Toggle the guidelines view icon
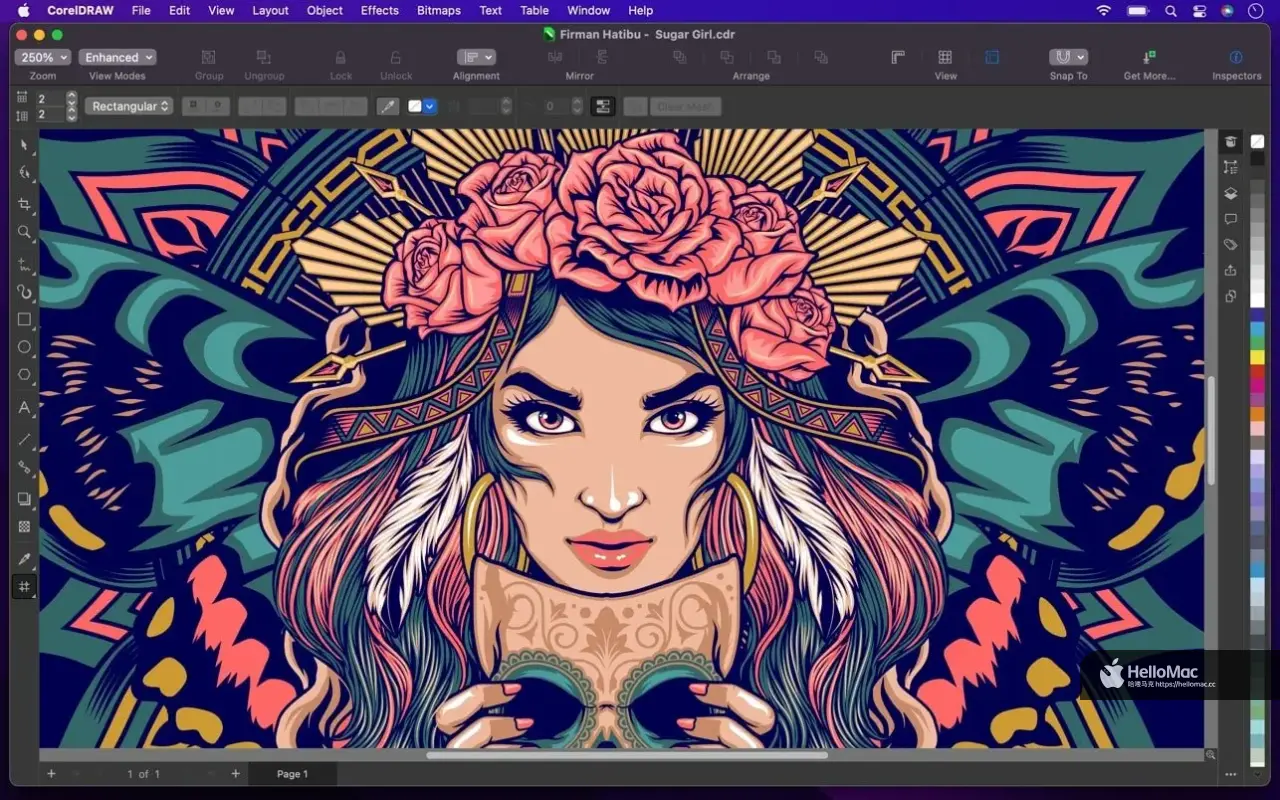1280x800 pixels. (x=992, y=58)
